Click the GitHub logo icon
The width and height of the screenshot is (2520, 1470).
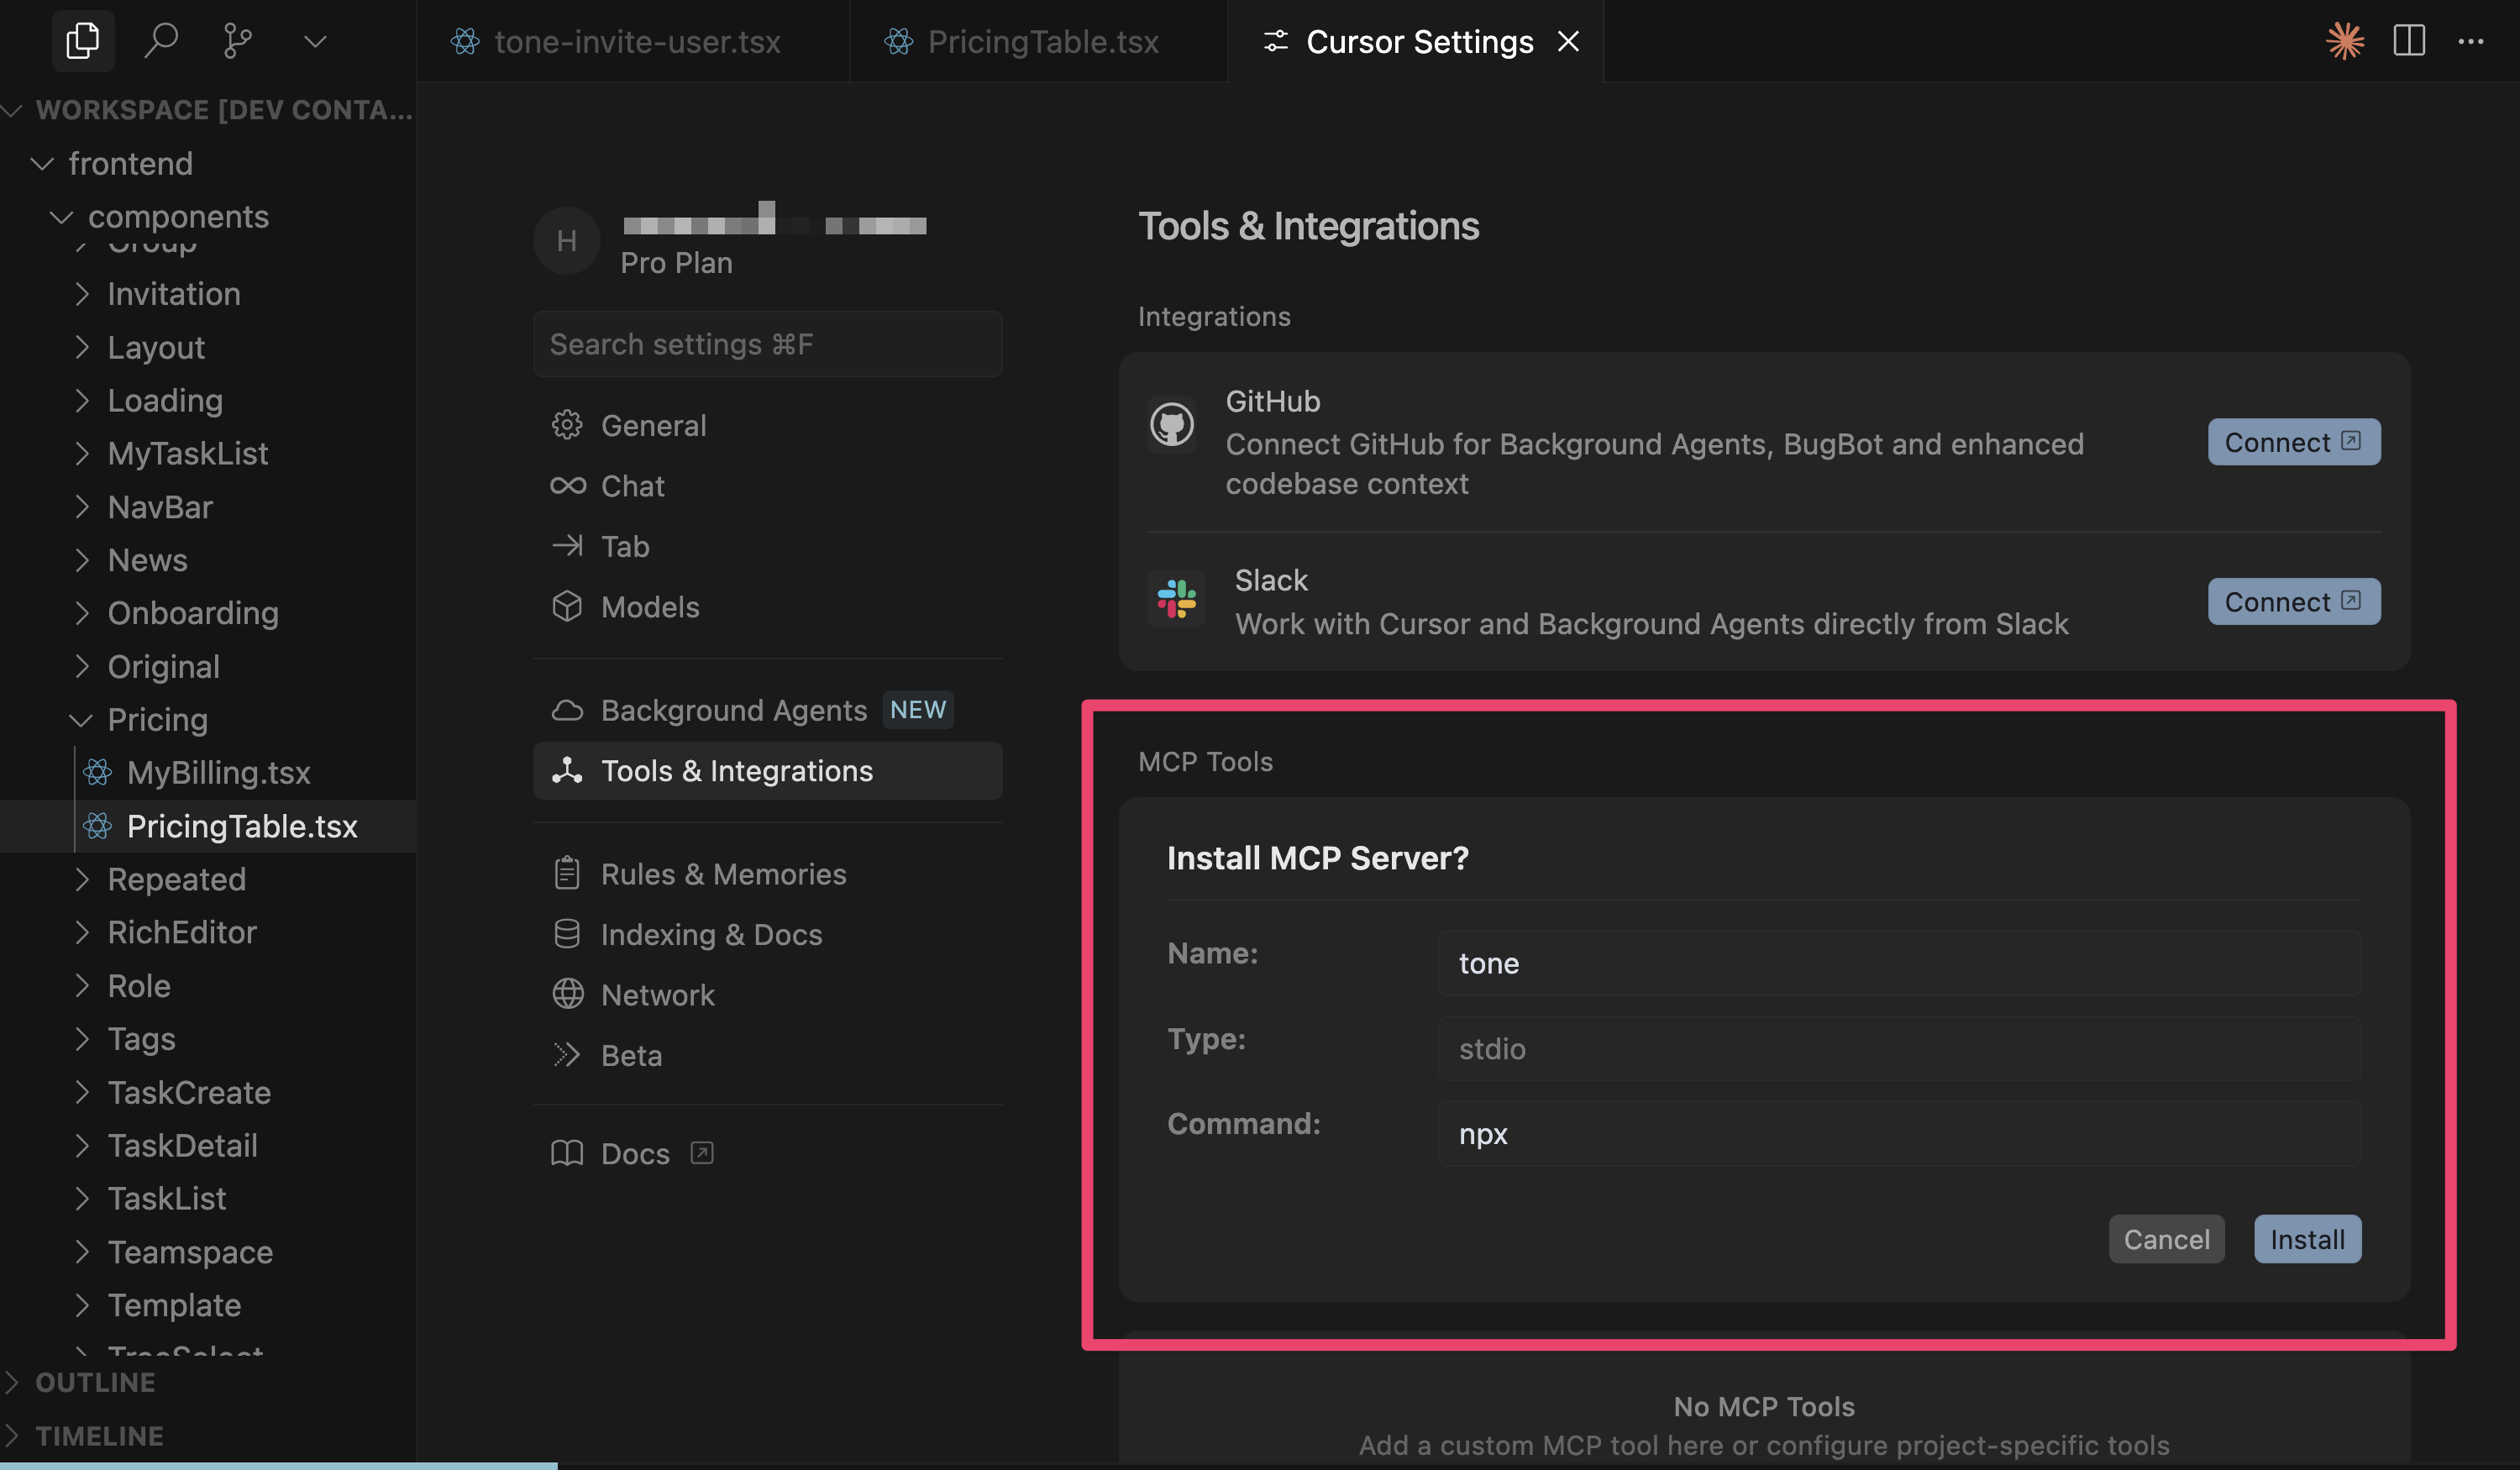pyautogui.click(x=1172, y=424)
